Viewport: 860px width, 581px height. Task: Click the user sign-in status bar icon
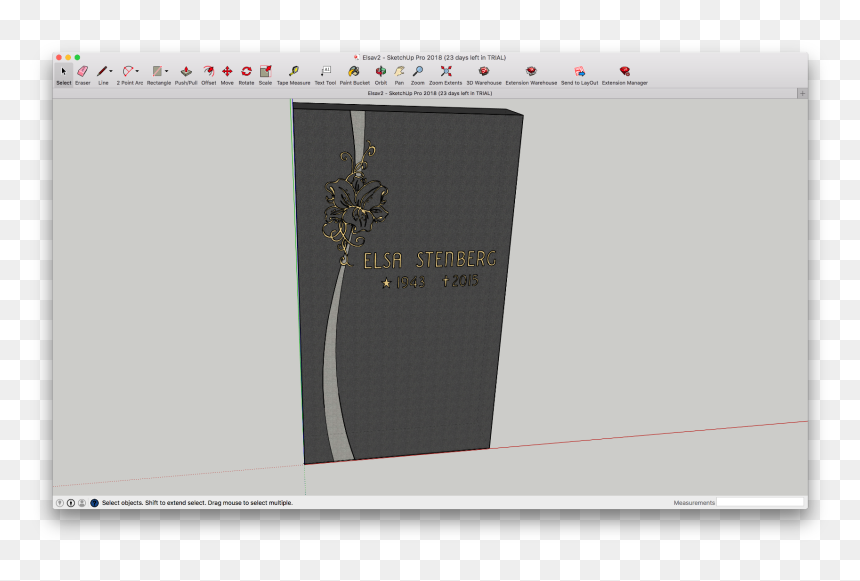(82, 503)
